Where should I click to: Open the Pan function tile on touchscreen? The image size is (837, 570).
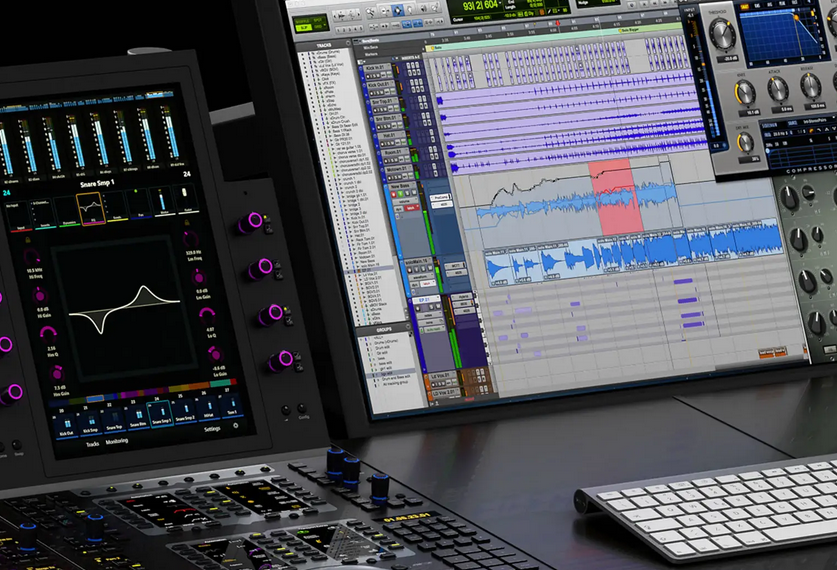click(x=140, y=203)
